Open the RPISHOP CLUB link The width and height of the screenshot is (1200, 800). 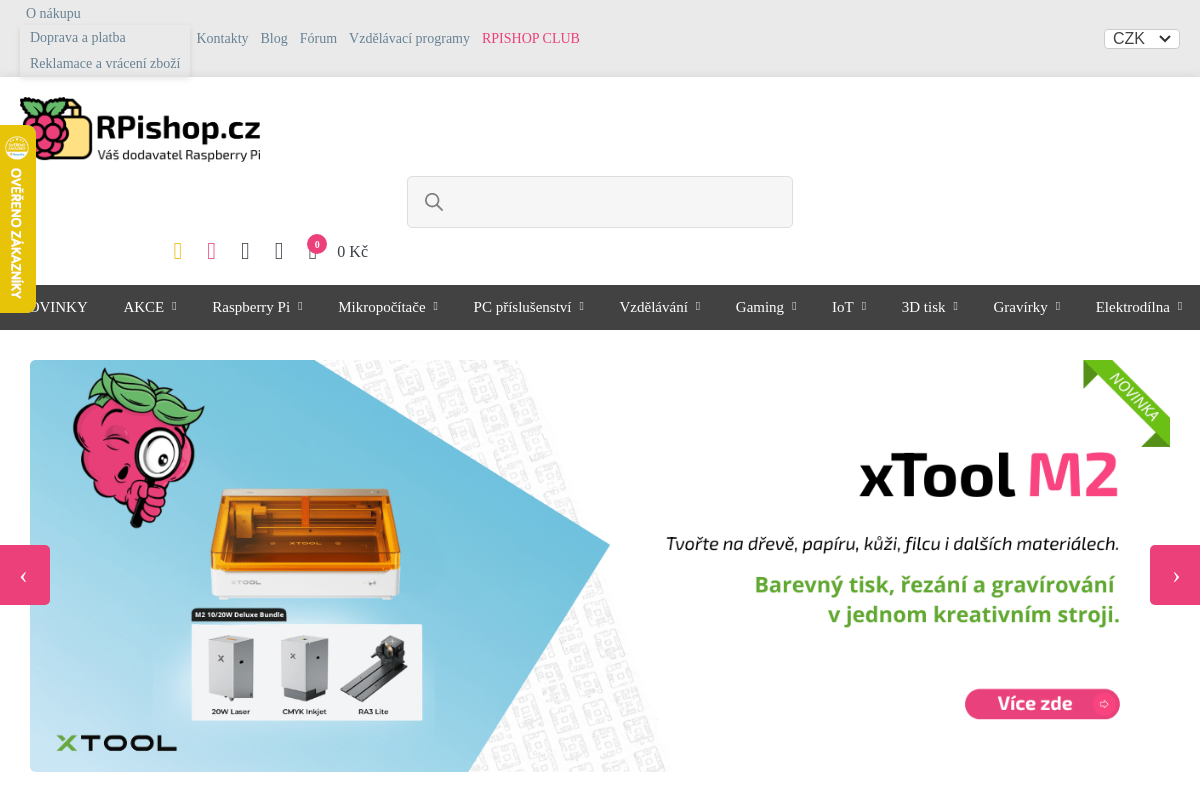point(531,39)
